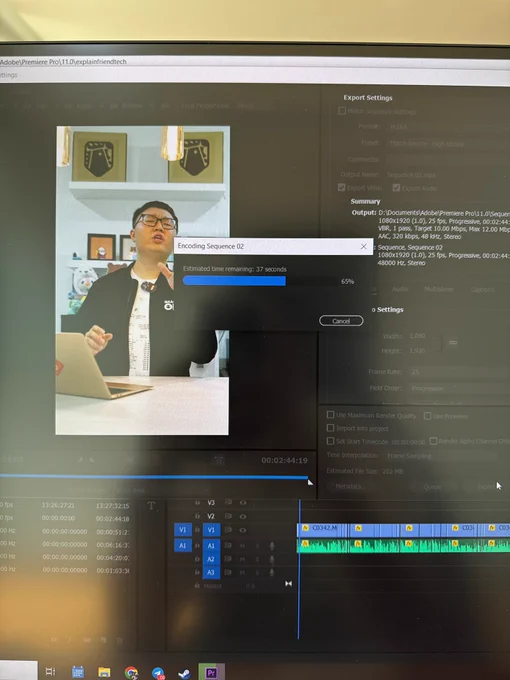Click Output Name Sequence 02.mp4 link

coord(411,175)
